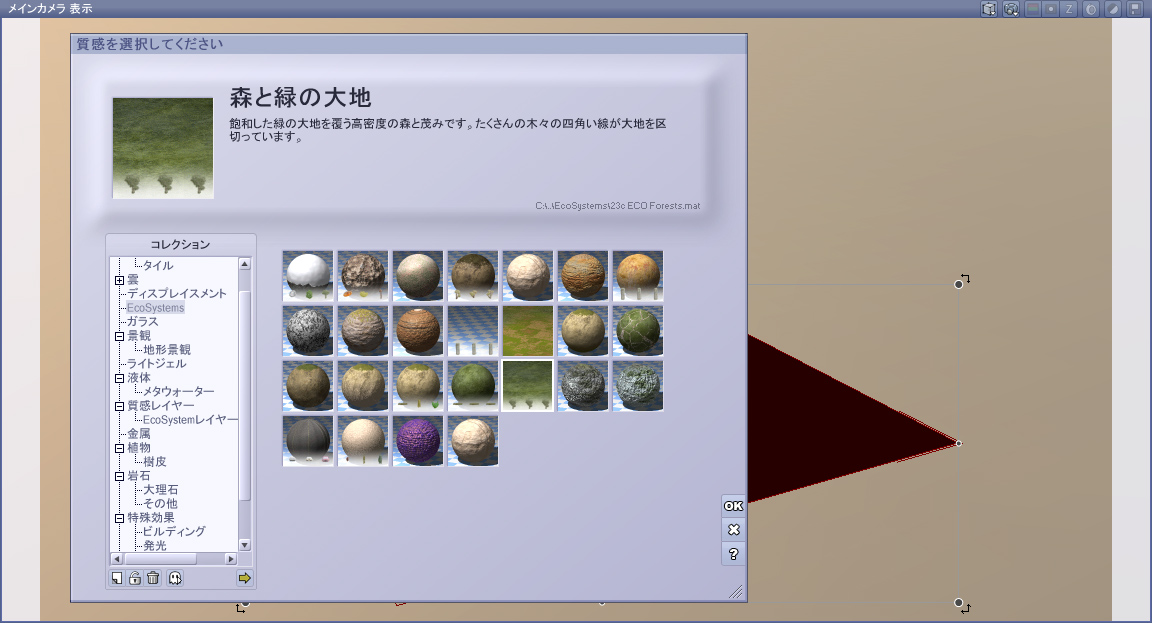
Task: Cancel the dialog with the X button
Action: (733, 530)
